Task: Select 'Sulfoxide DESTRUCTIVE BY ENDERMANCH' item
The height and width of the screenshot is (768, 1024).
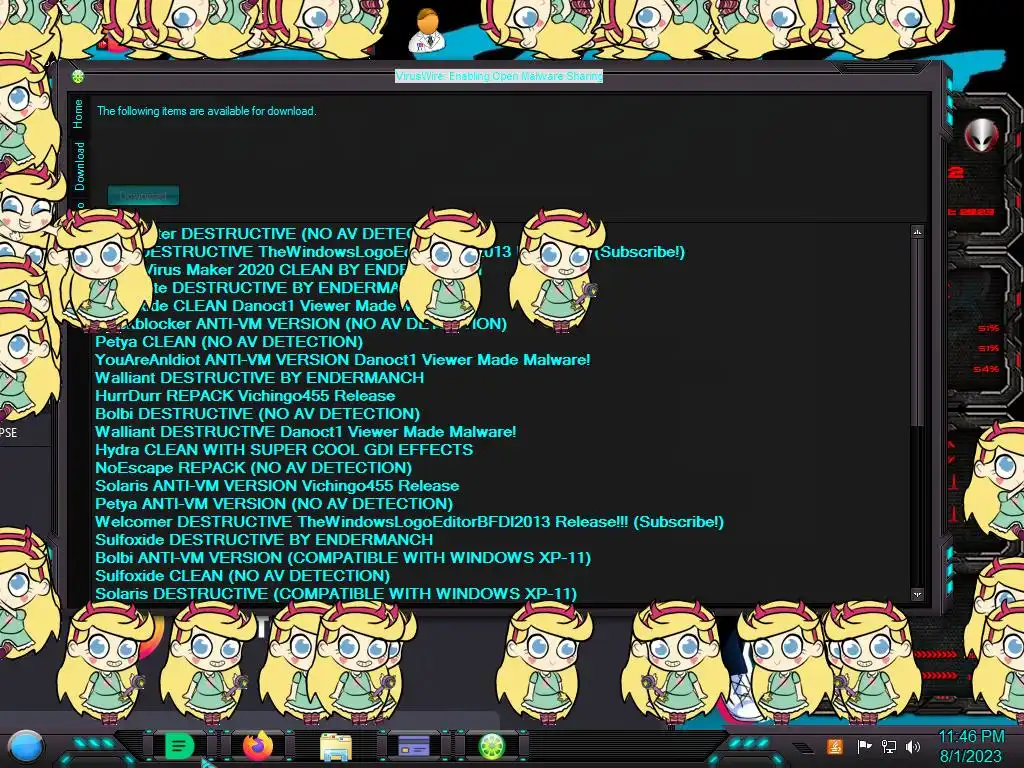Action: pos(264,539)
